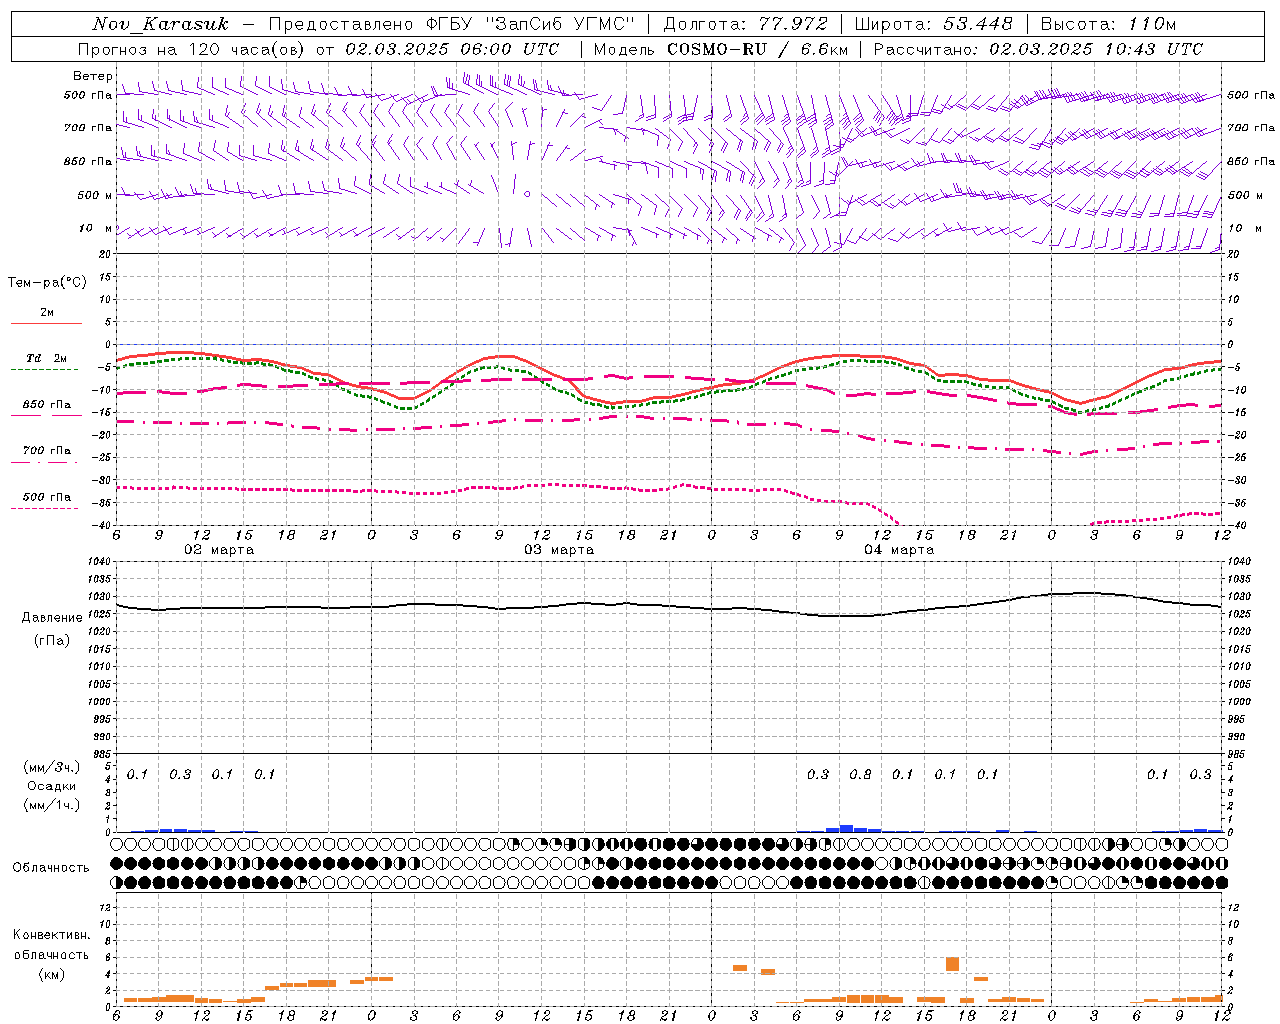Click the '(мм/1ч.)' precipitation unit label
Image resolution: width=1280 pixels, height=1024 pixels.
pyautogui.click(x=51, y=805)
